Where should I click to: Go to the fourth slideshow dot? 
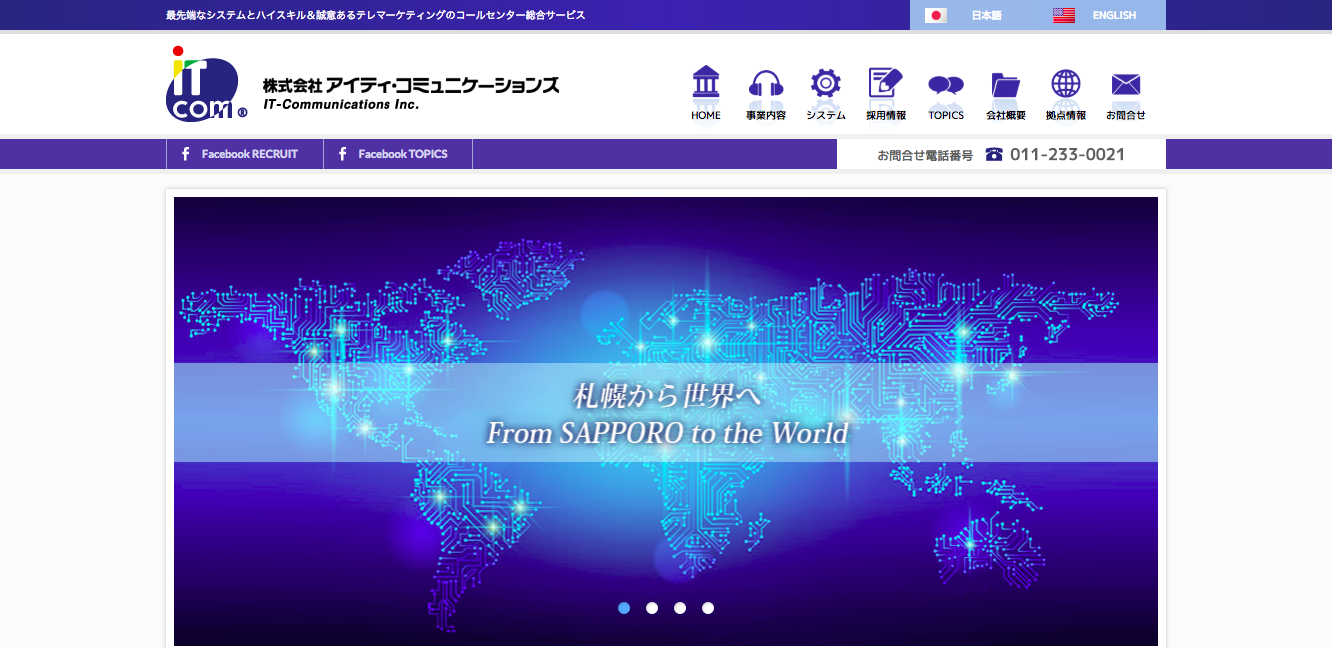coord(708,608)
